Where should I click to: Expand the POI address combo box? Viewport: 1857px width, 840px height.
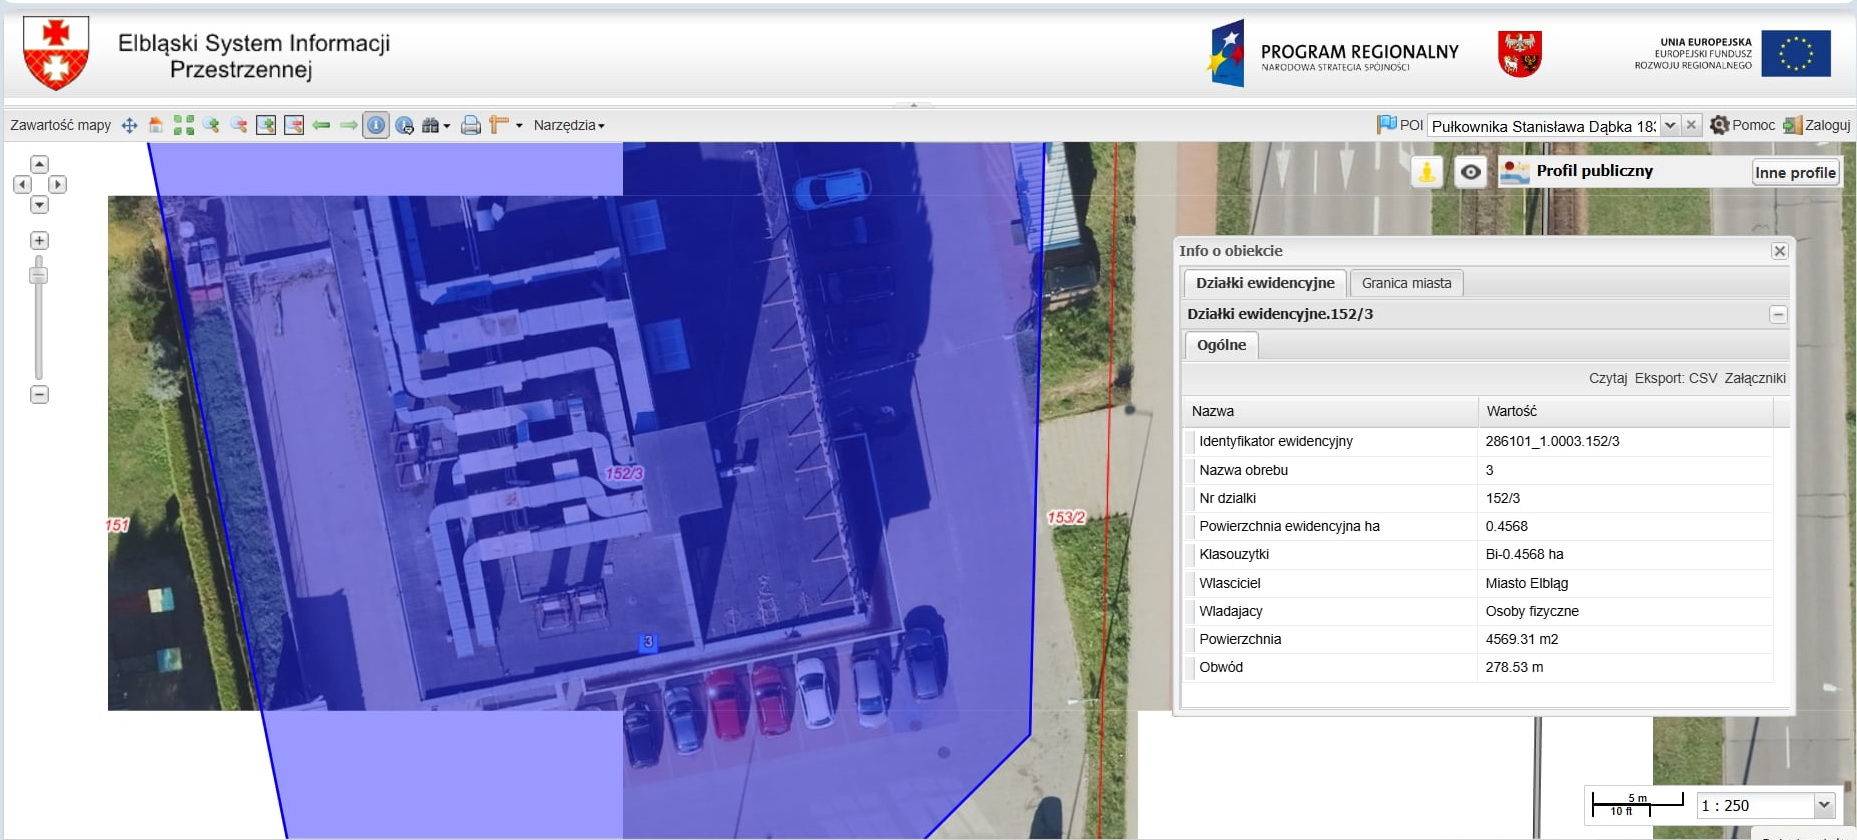click(x=1670, y=125)
